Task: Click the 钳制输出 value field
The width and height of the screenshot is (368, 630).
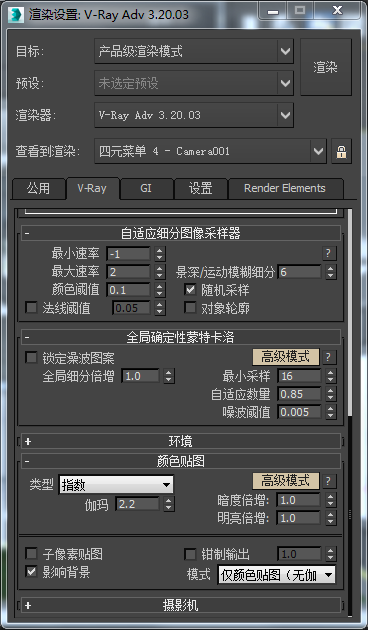Action: point(299,554)
